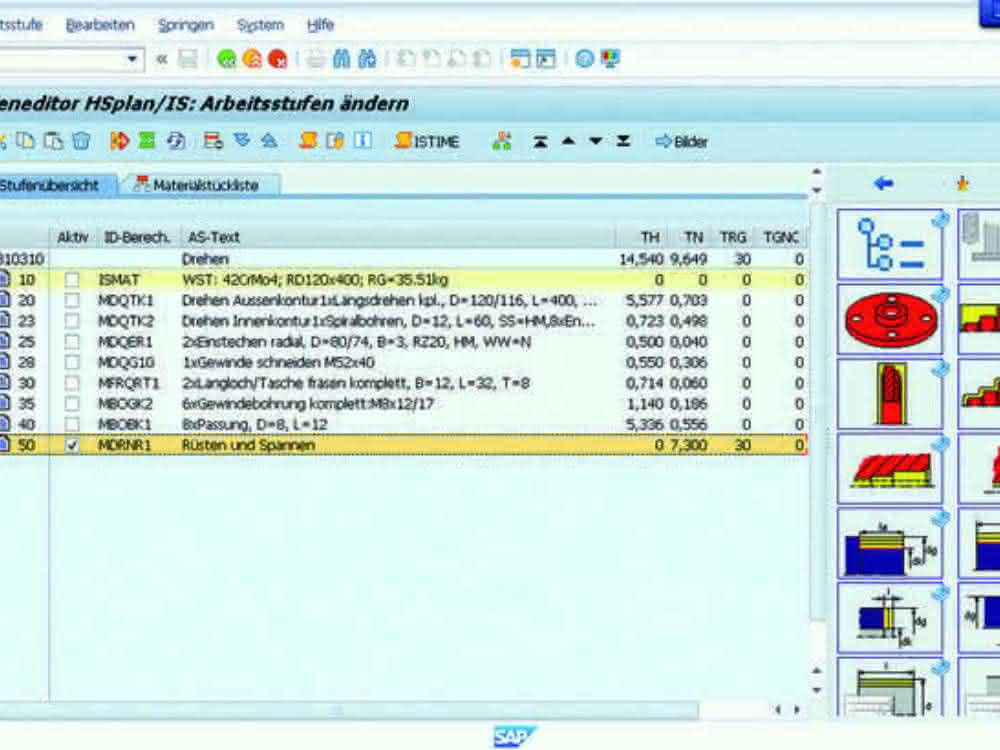This screenshot has width=1000, height=750.
Task: Click the Paste-copy icon beside Copy
Action: (x=53, y=140)
